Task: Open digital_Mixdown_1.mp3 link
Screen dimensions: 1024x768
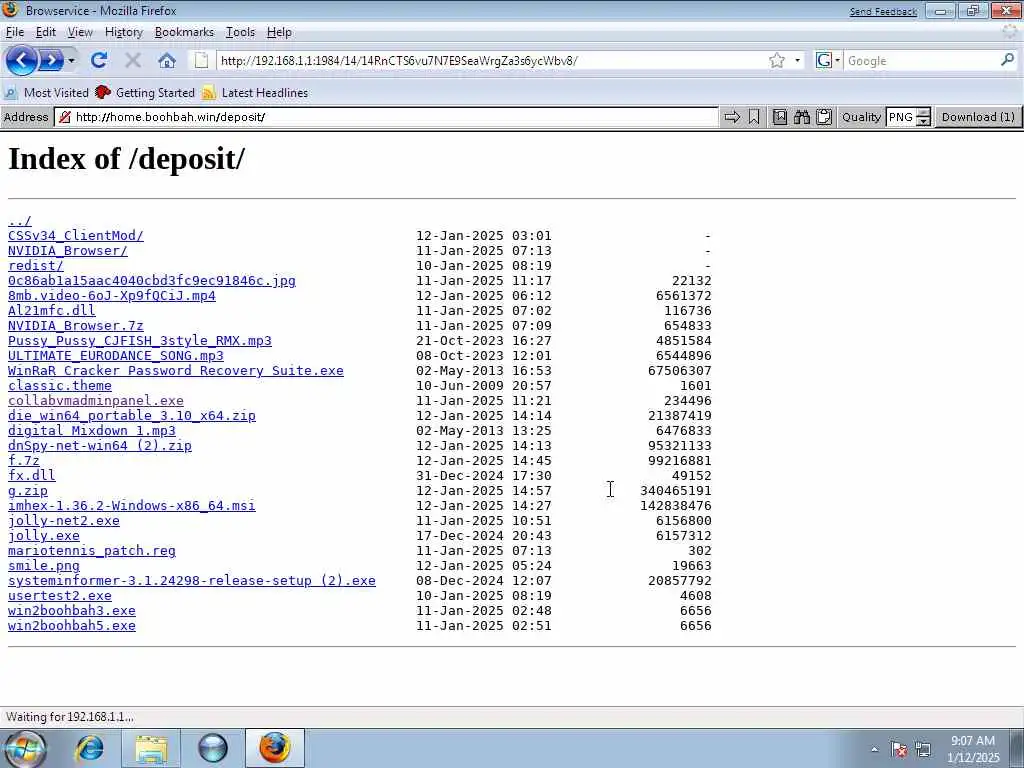Action: [x=91, y=431]
